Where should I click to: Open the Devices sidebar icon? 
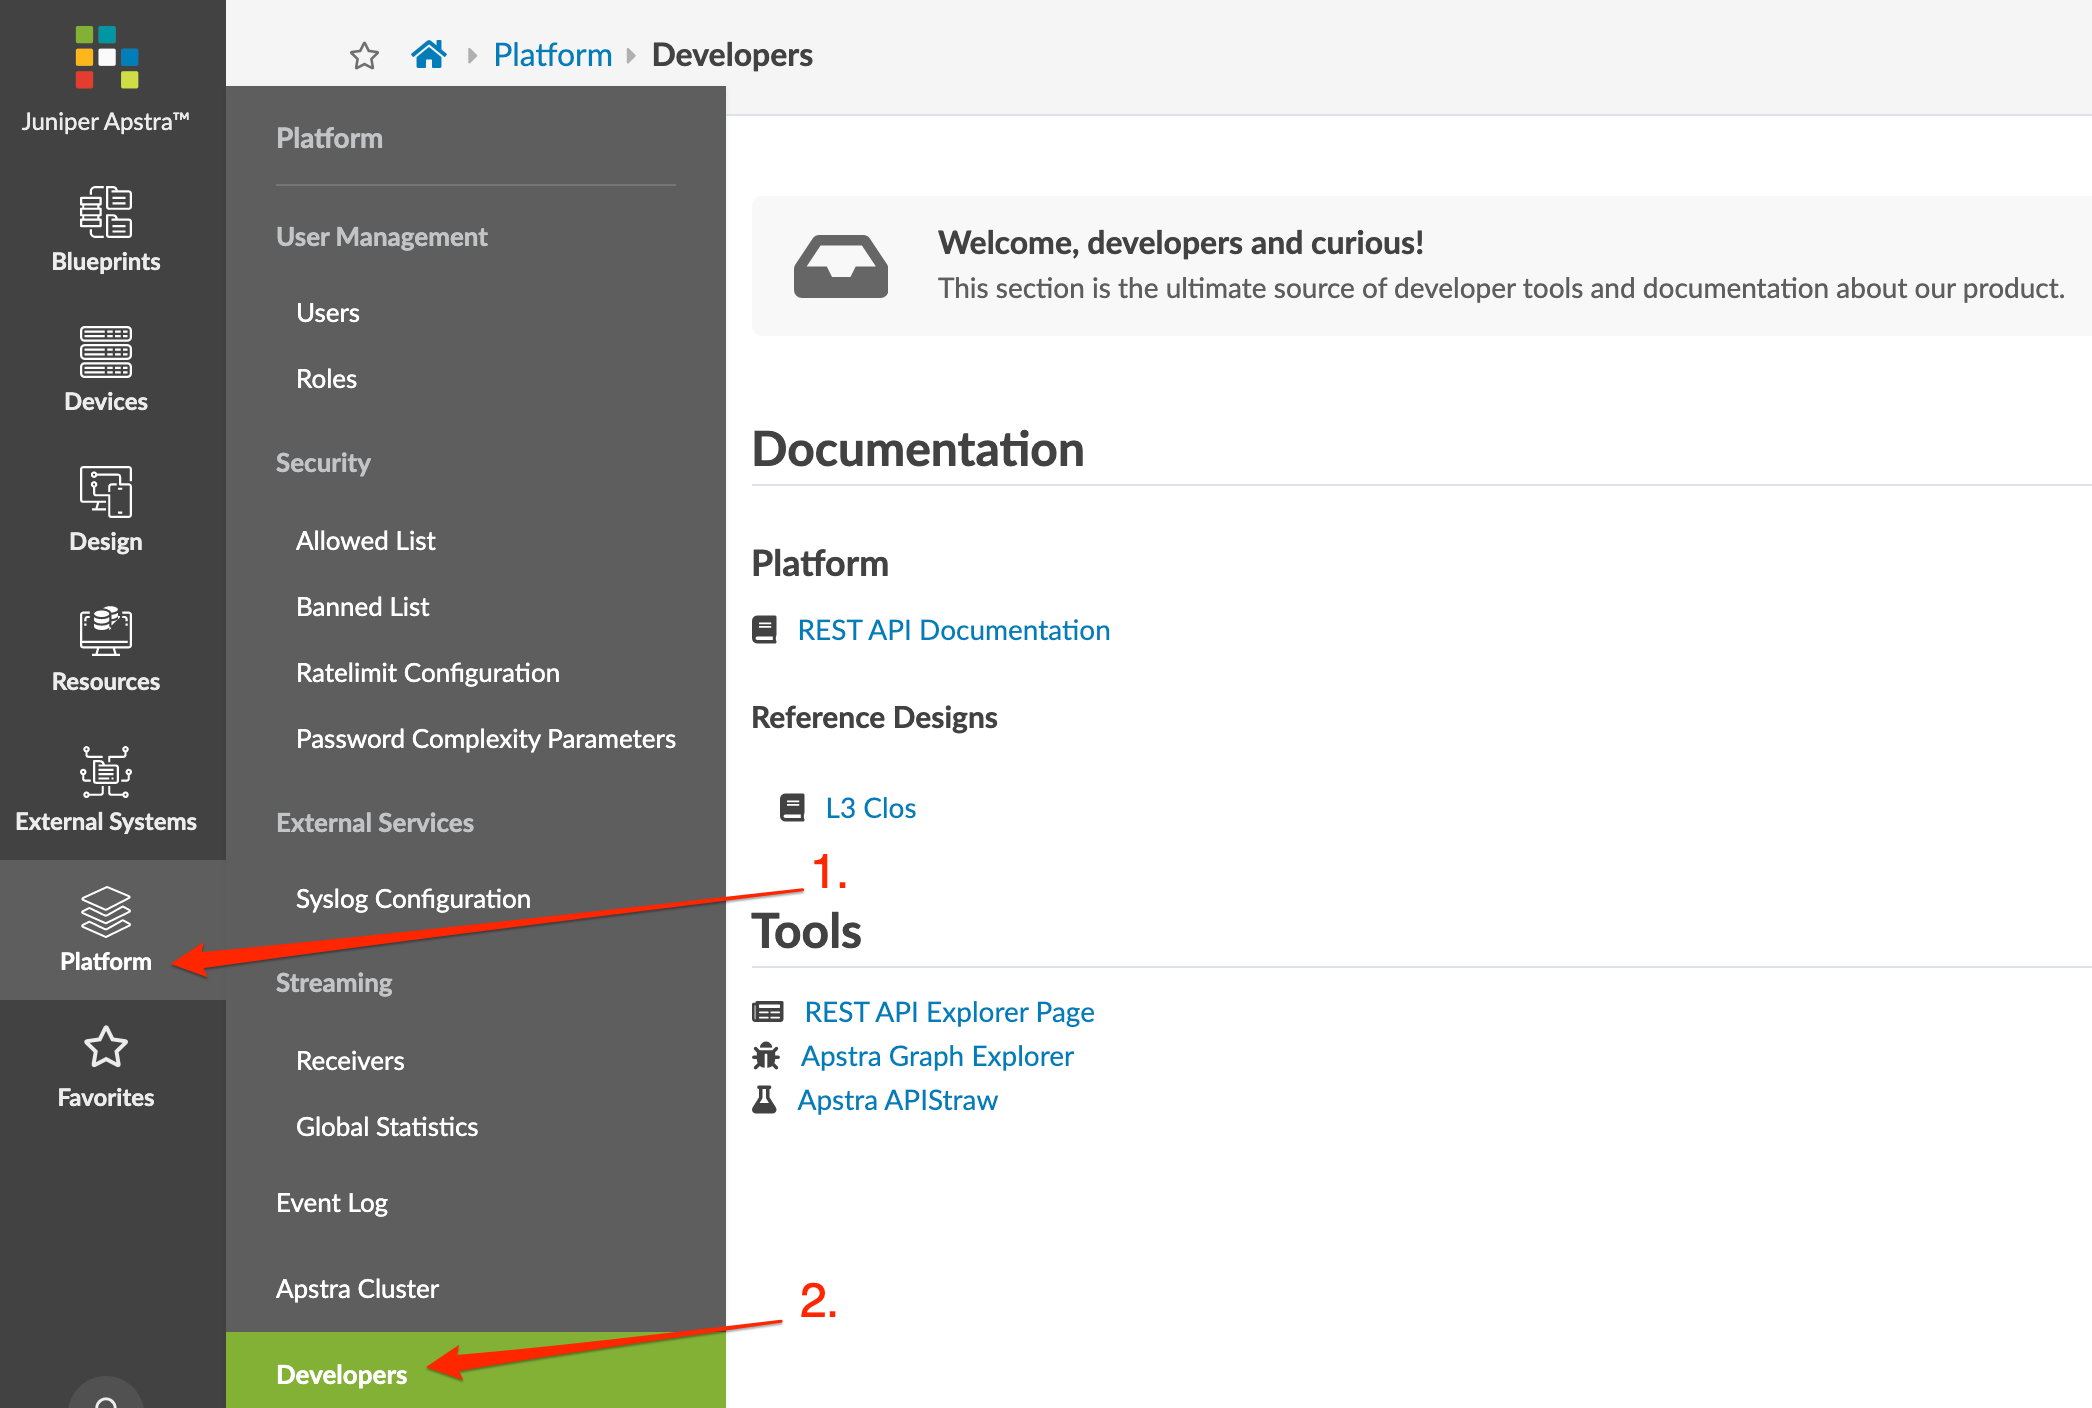106,353
